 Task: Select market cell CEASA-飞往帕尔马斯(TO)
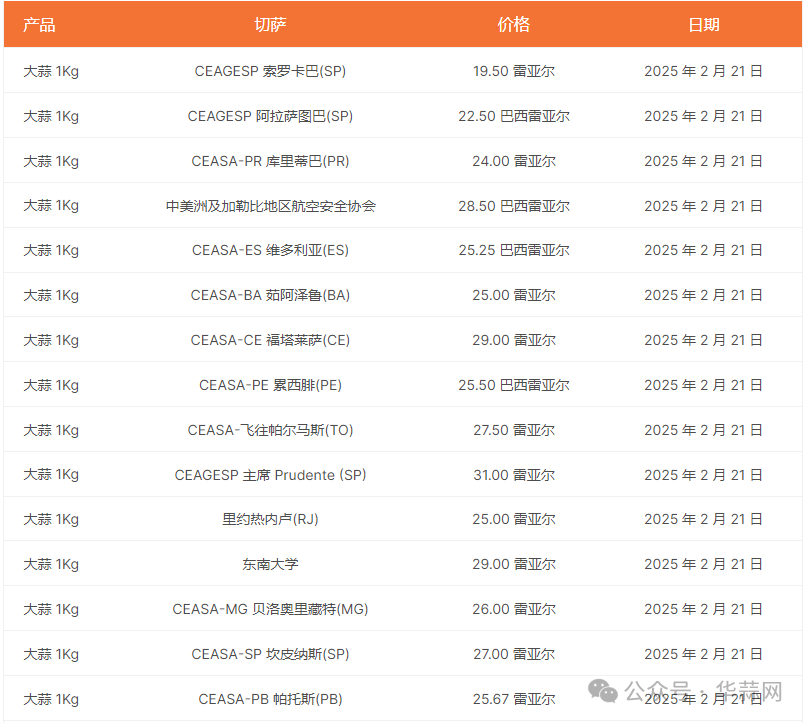click(x=270, y=430)
